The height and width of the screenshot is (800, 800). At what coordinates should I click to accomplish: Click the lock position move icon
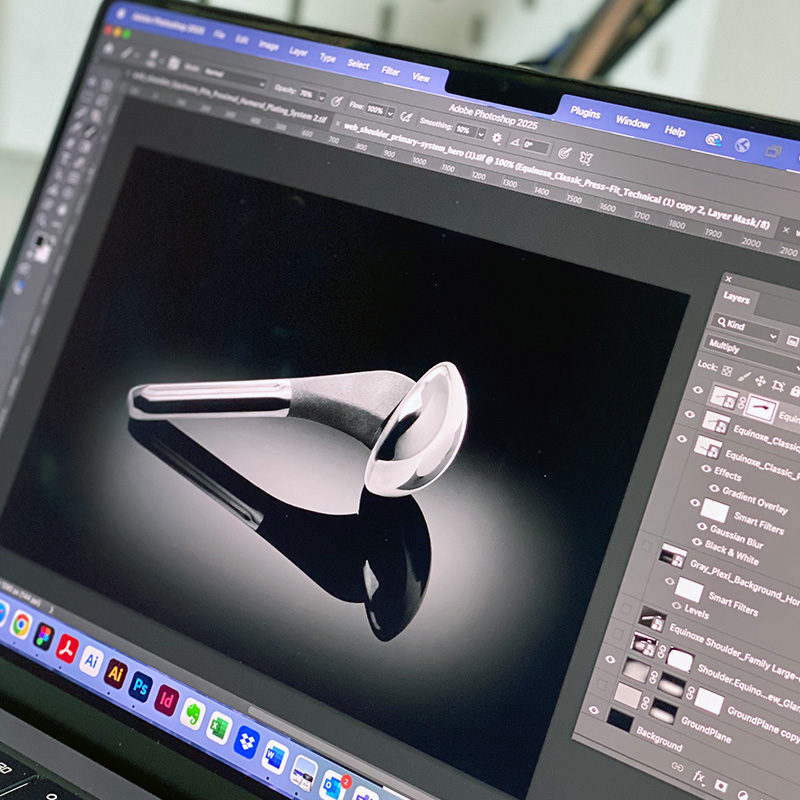tap(759, 382)
